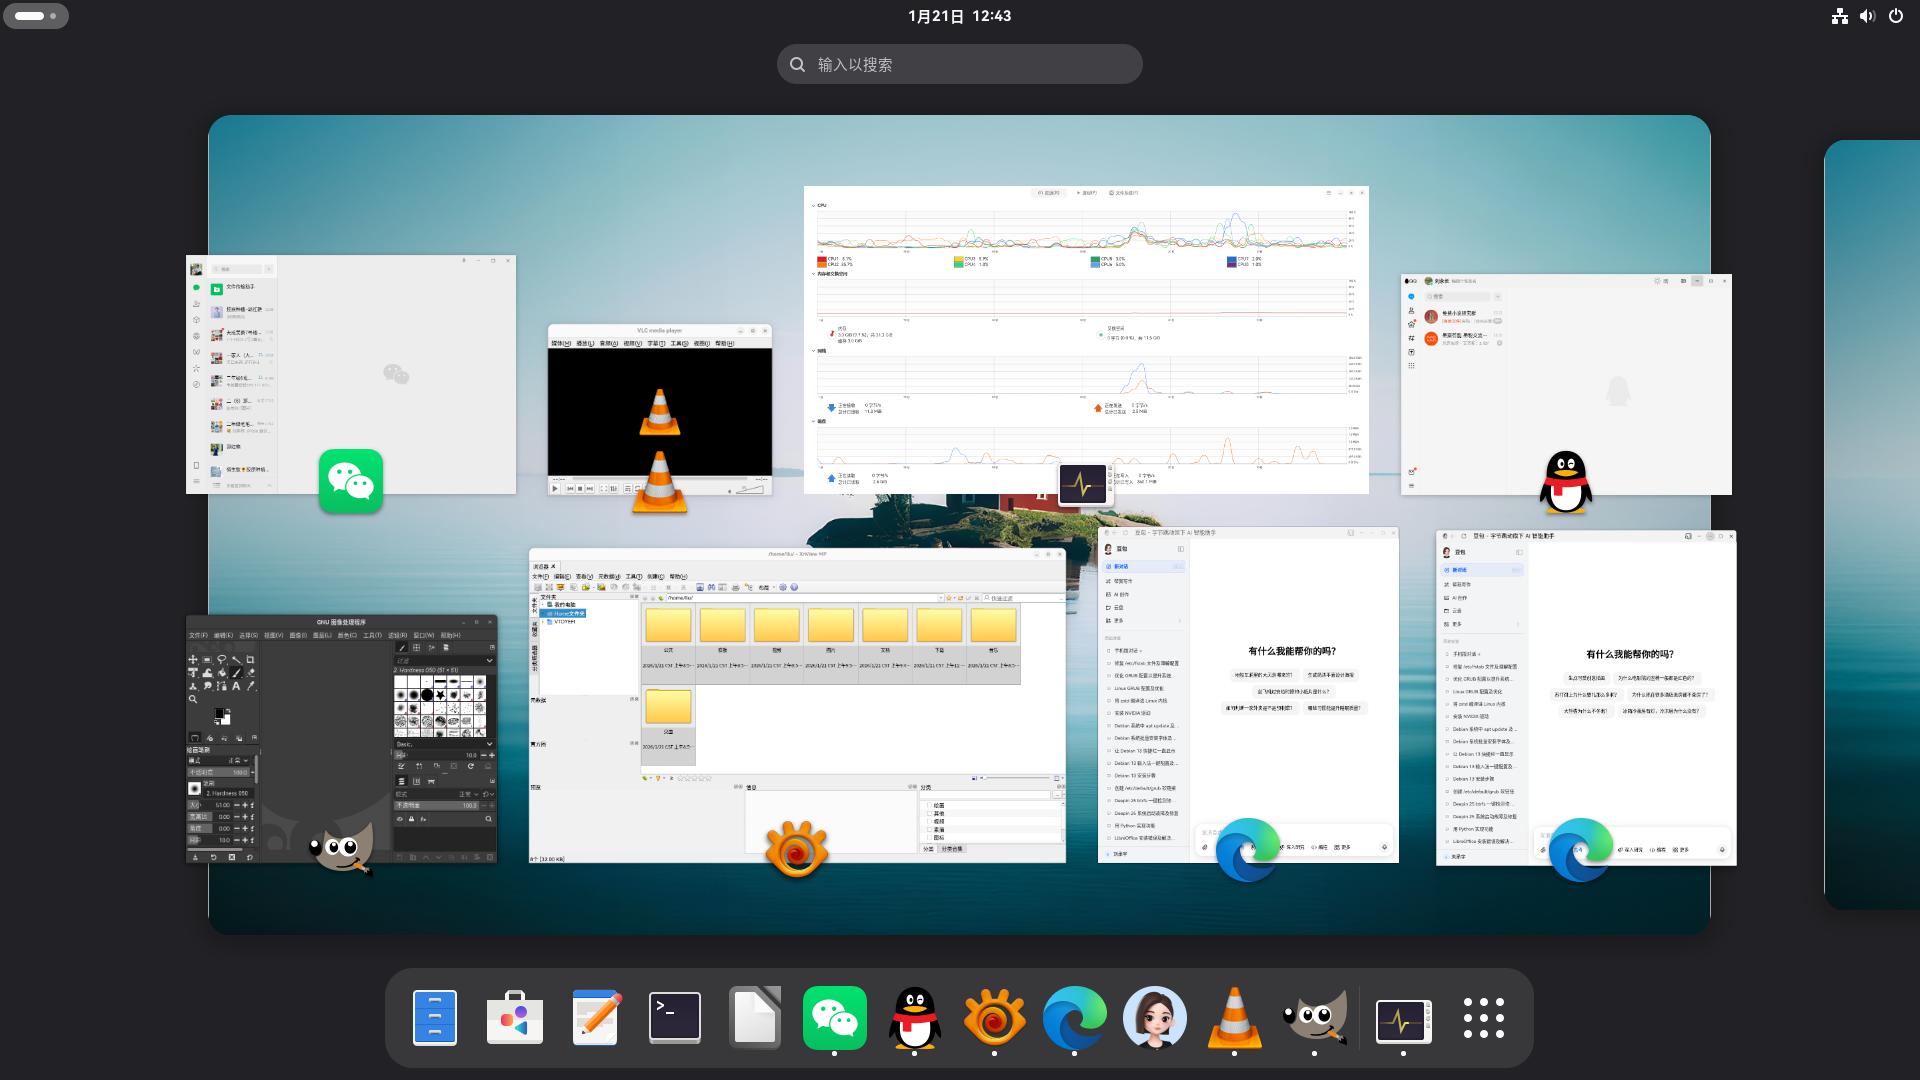
Task: Select the VLC media player window
Action: [x=660, y=400]
